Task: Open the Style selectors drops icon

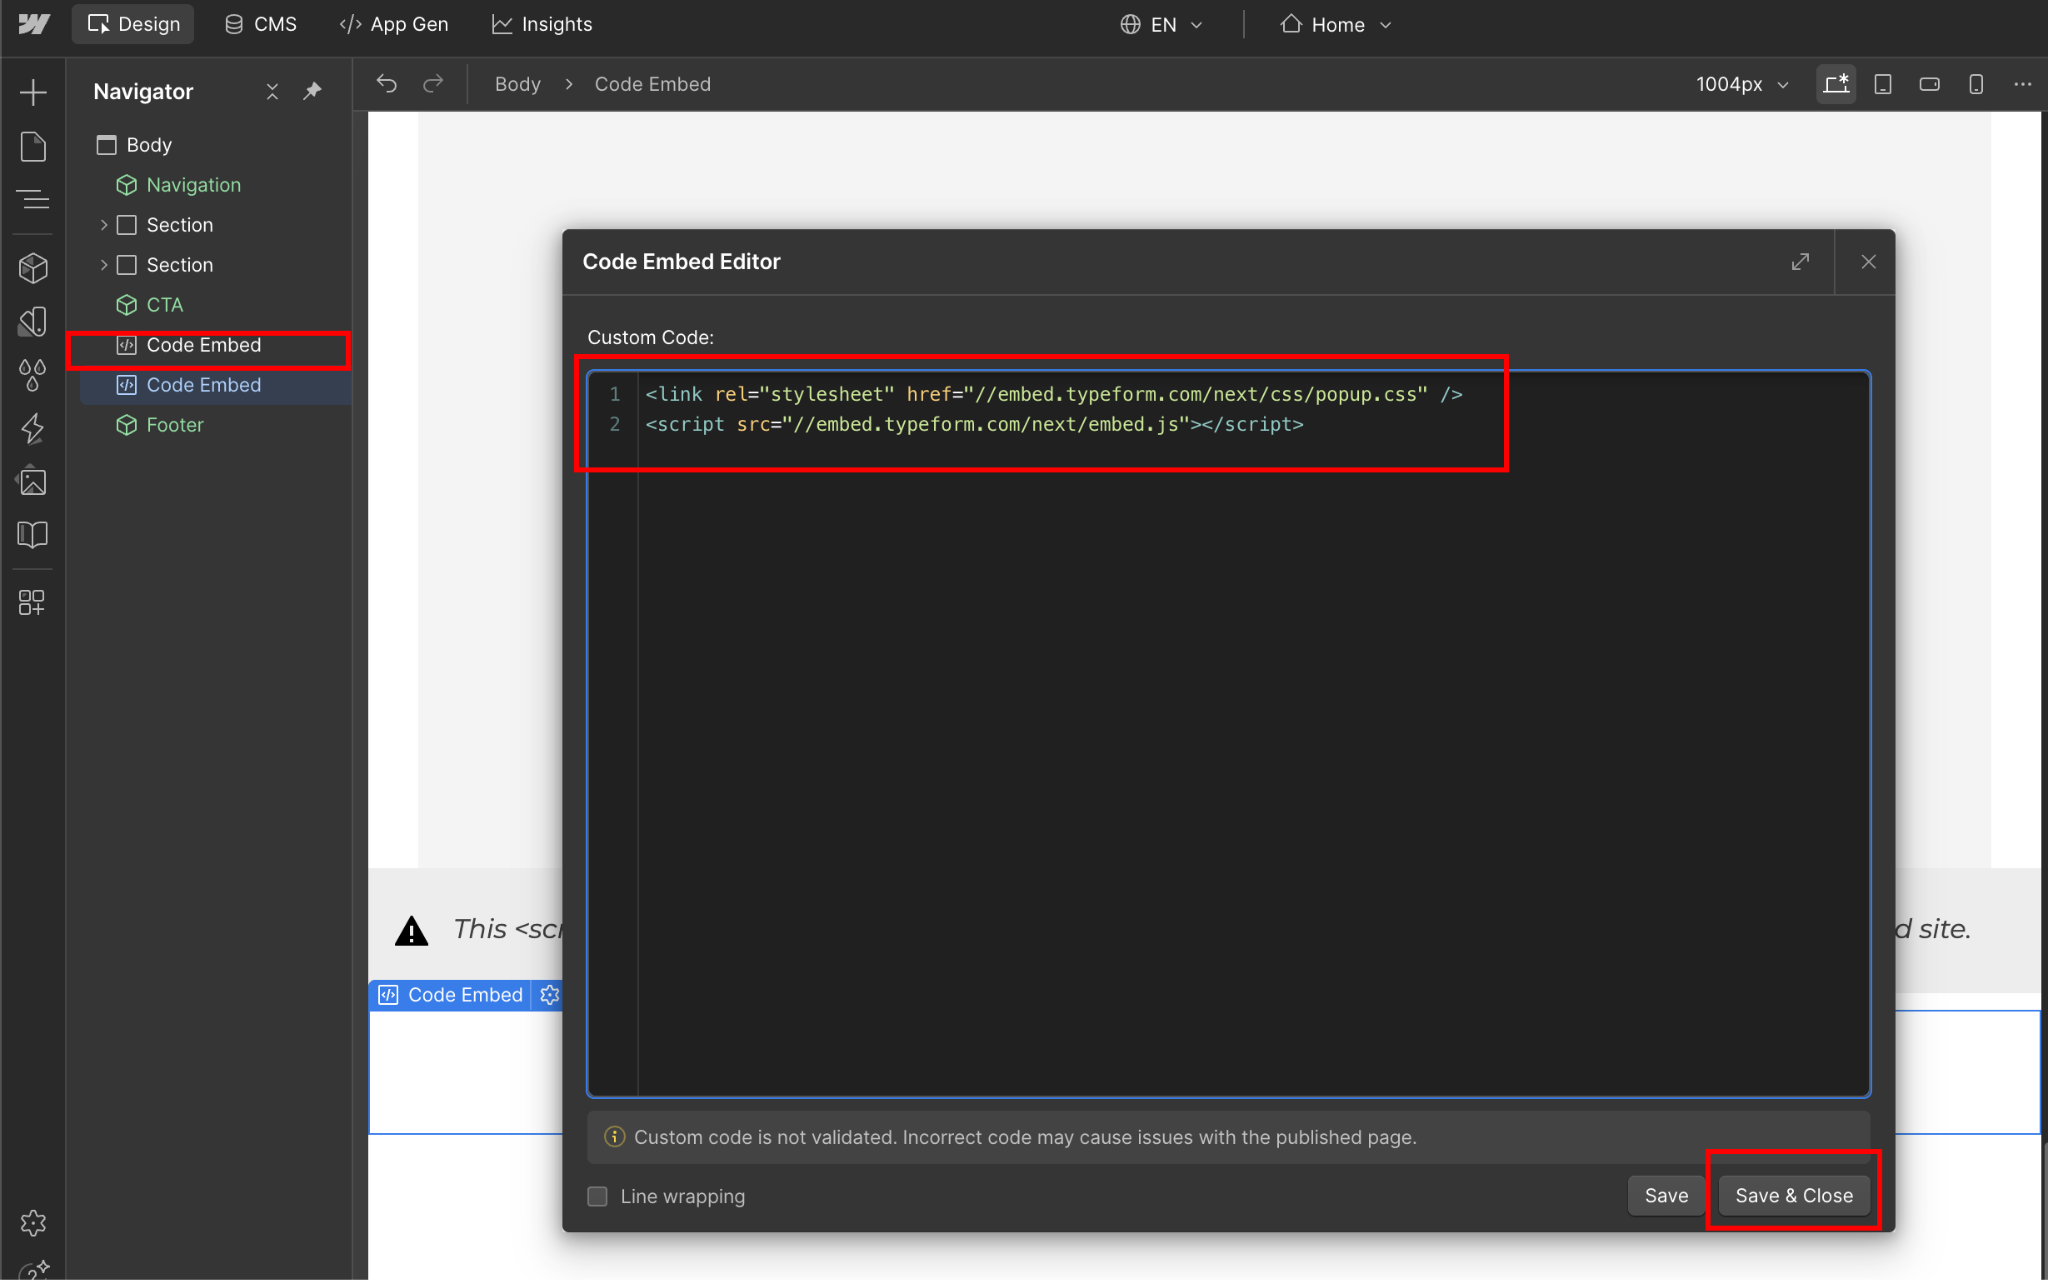Action: pos(33,375)
